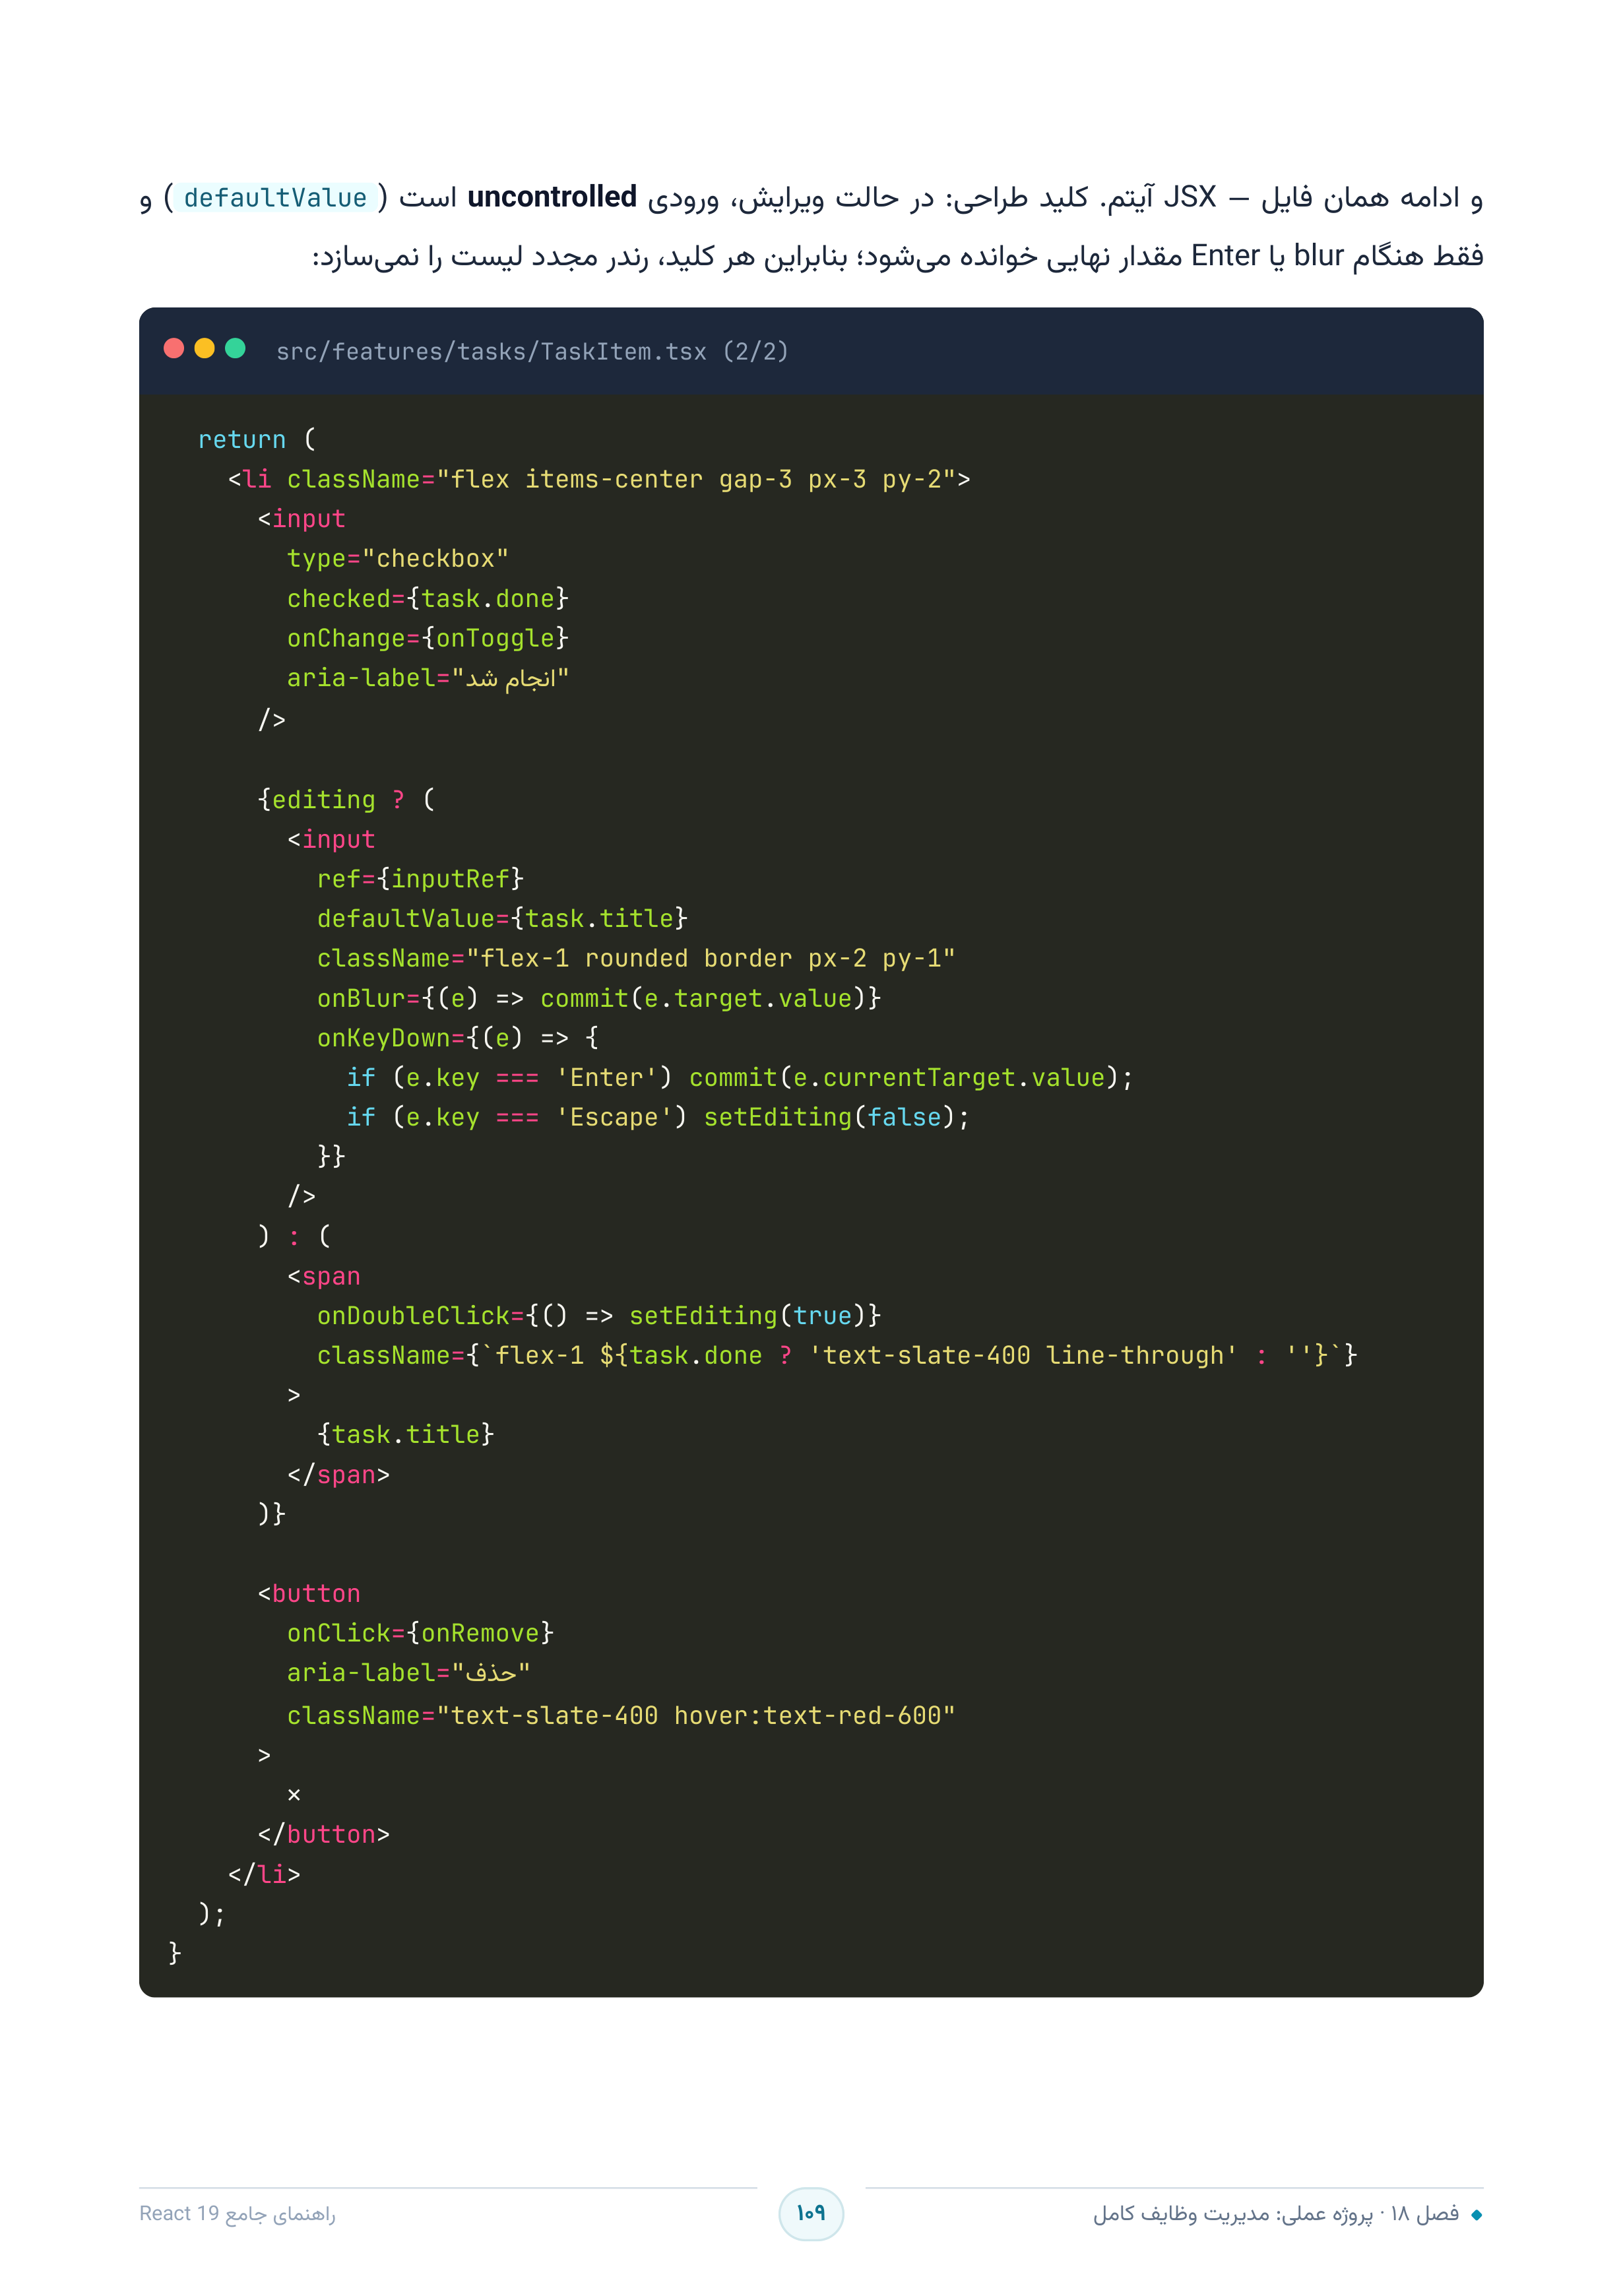Click the return keyword in code

[242, 439]
